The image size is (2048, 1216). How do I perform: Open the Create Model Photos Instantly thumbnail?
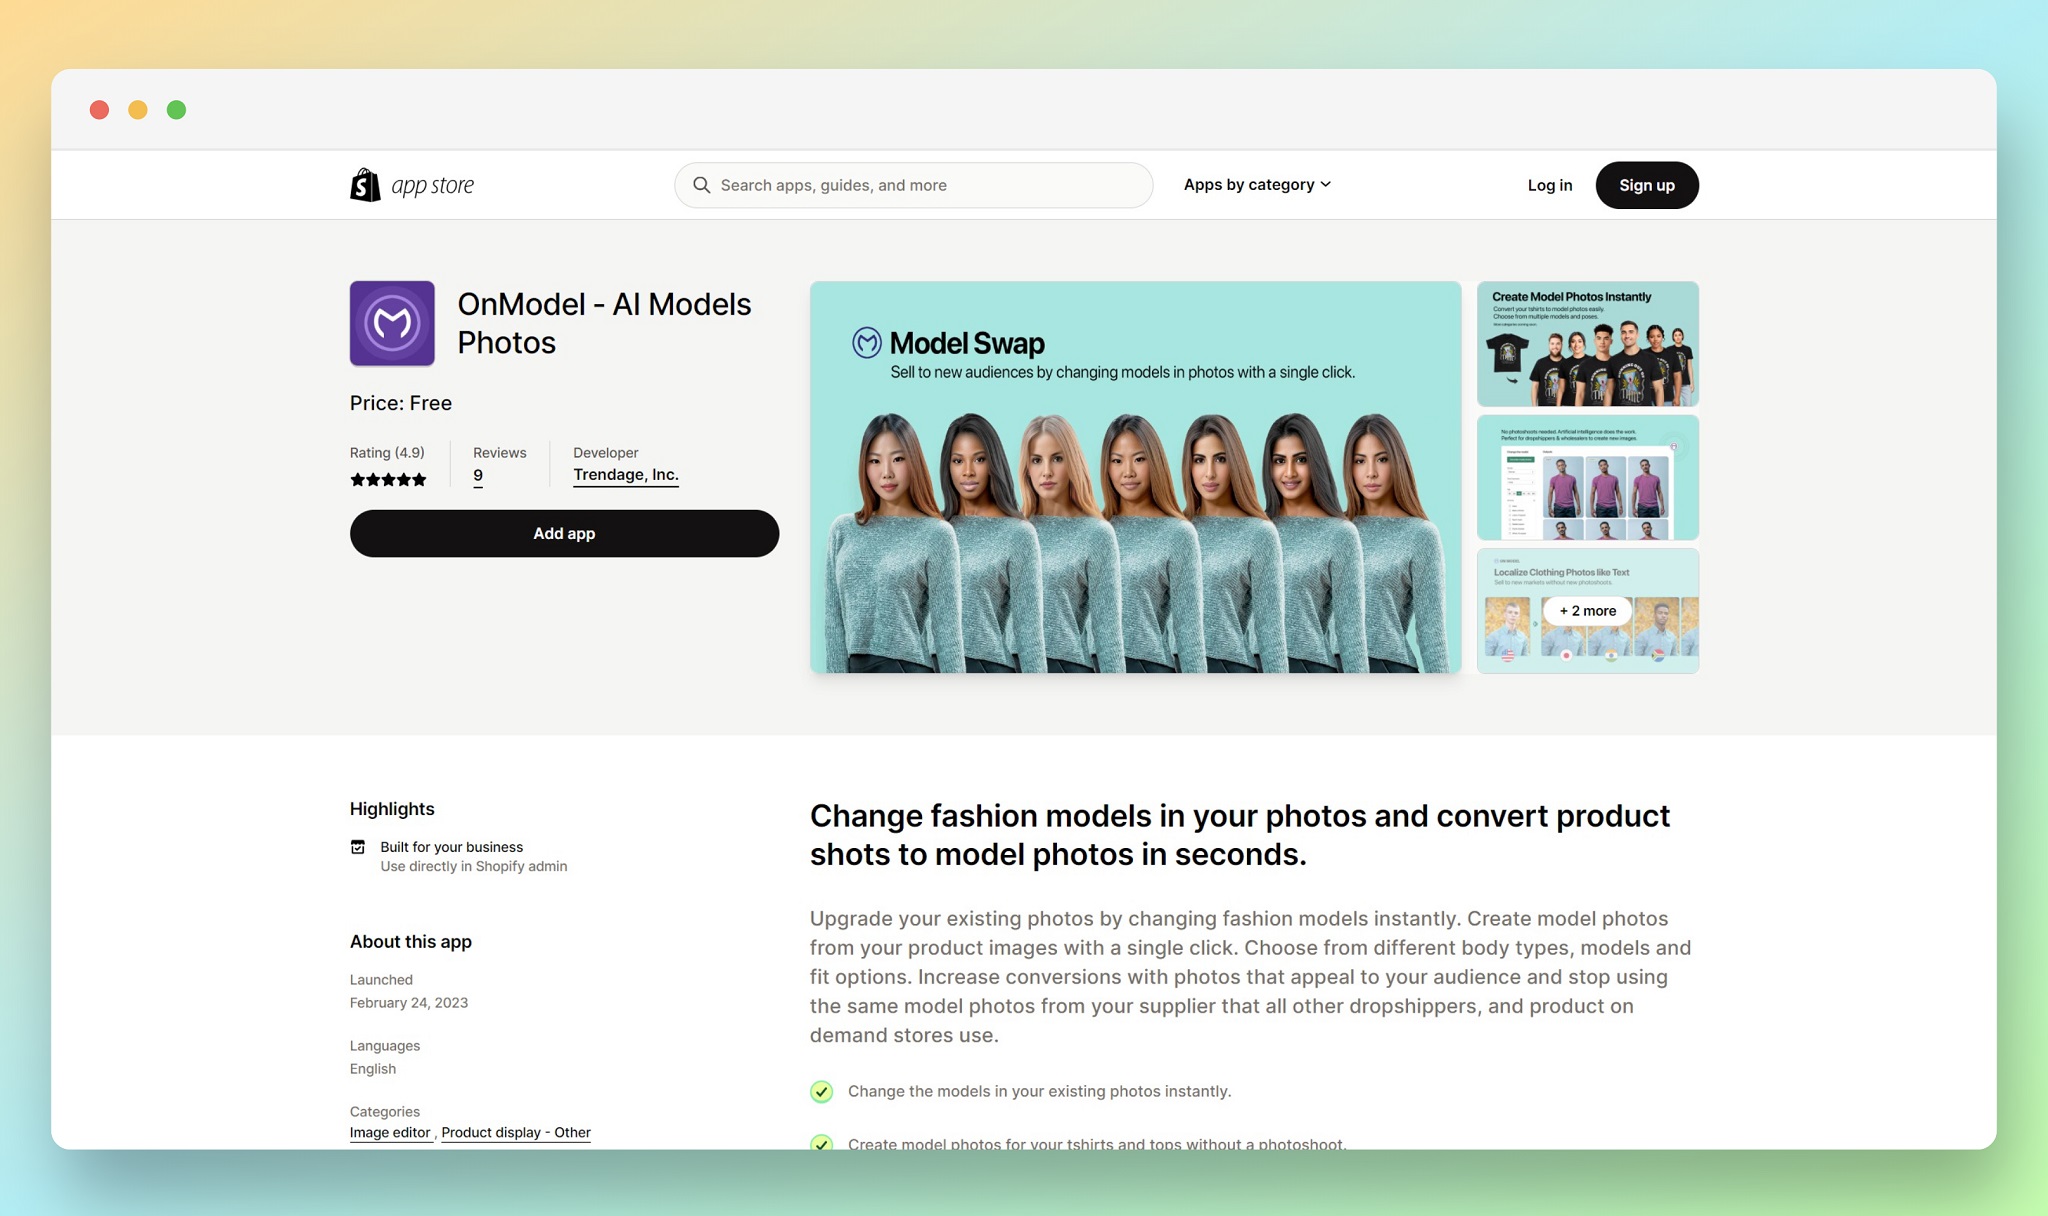click(x=1587, y=343)
